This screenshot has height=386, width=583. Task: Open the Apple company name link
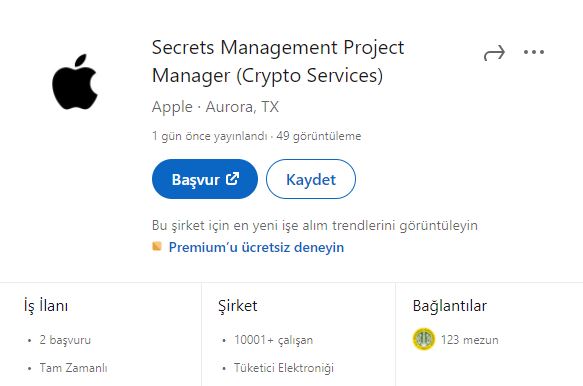coord(172,107)
